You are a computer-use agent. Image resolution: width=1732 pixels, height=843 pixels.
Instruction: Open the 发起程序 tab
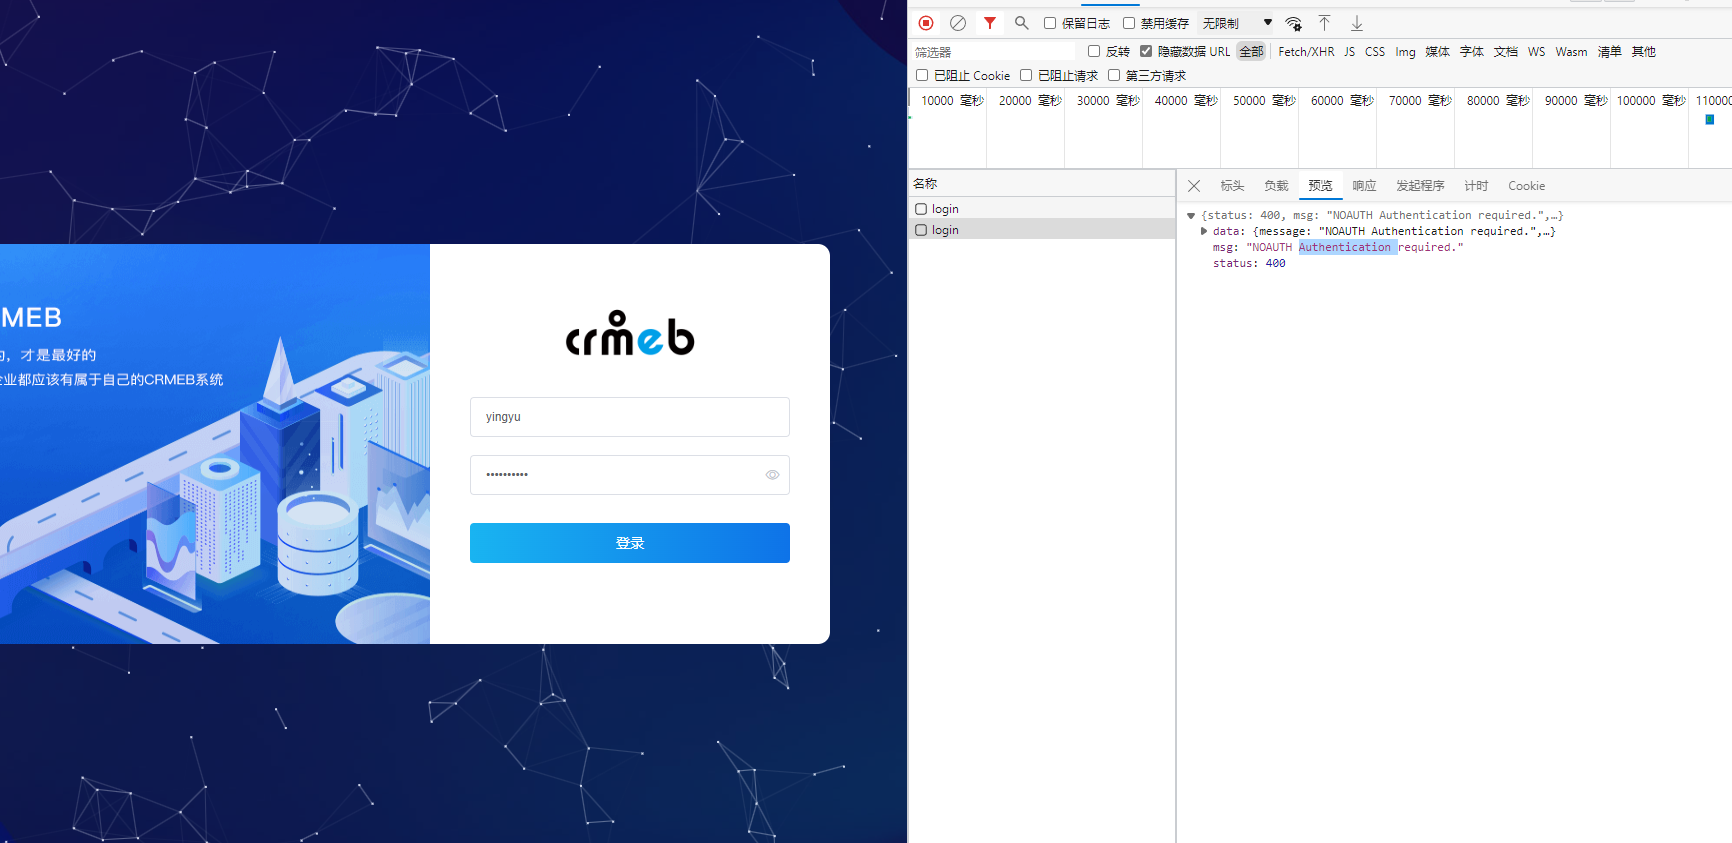(x=1420, y=186)
